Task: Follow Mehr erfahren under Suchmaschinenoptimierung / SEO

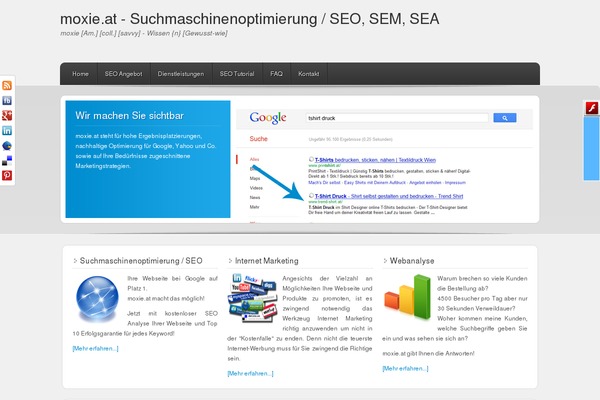Action: [95, 348]
